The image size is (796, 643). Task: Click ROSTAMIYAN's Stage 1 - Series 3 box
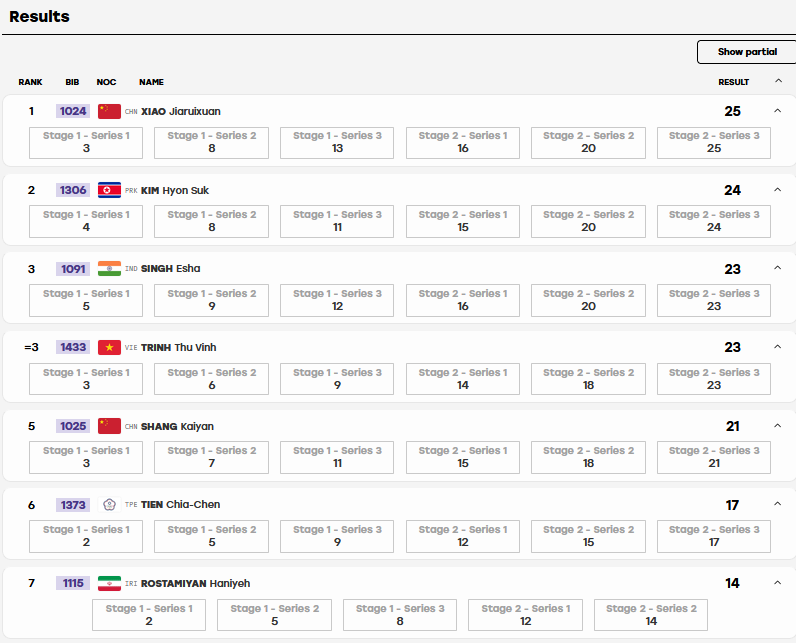click(x=400, y=615)
